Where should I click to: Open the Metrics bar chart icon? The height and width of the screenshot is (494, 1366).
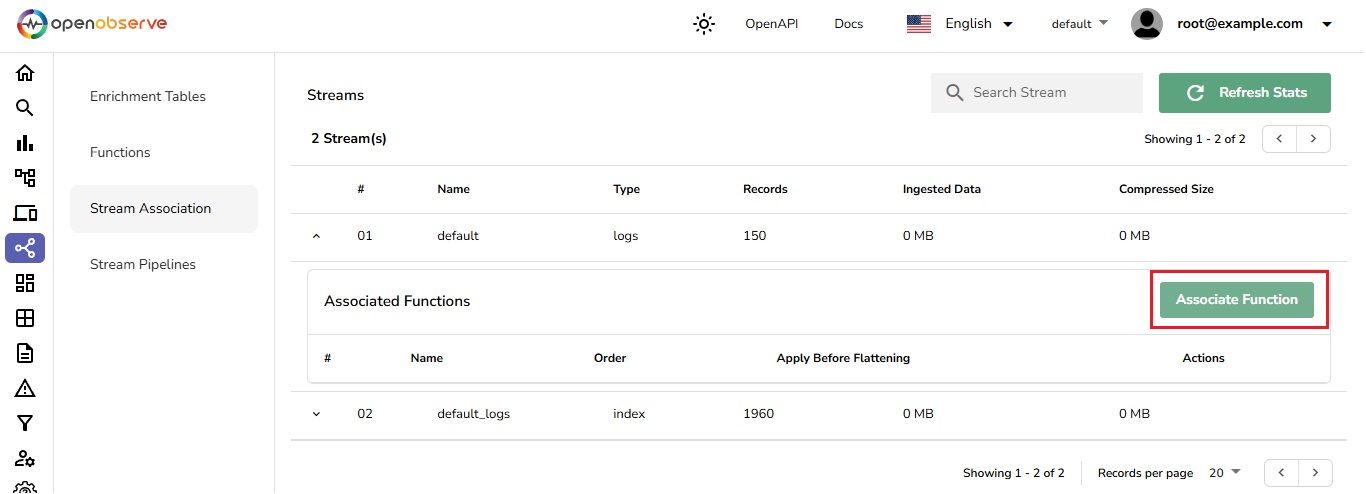tap(25, 143)
